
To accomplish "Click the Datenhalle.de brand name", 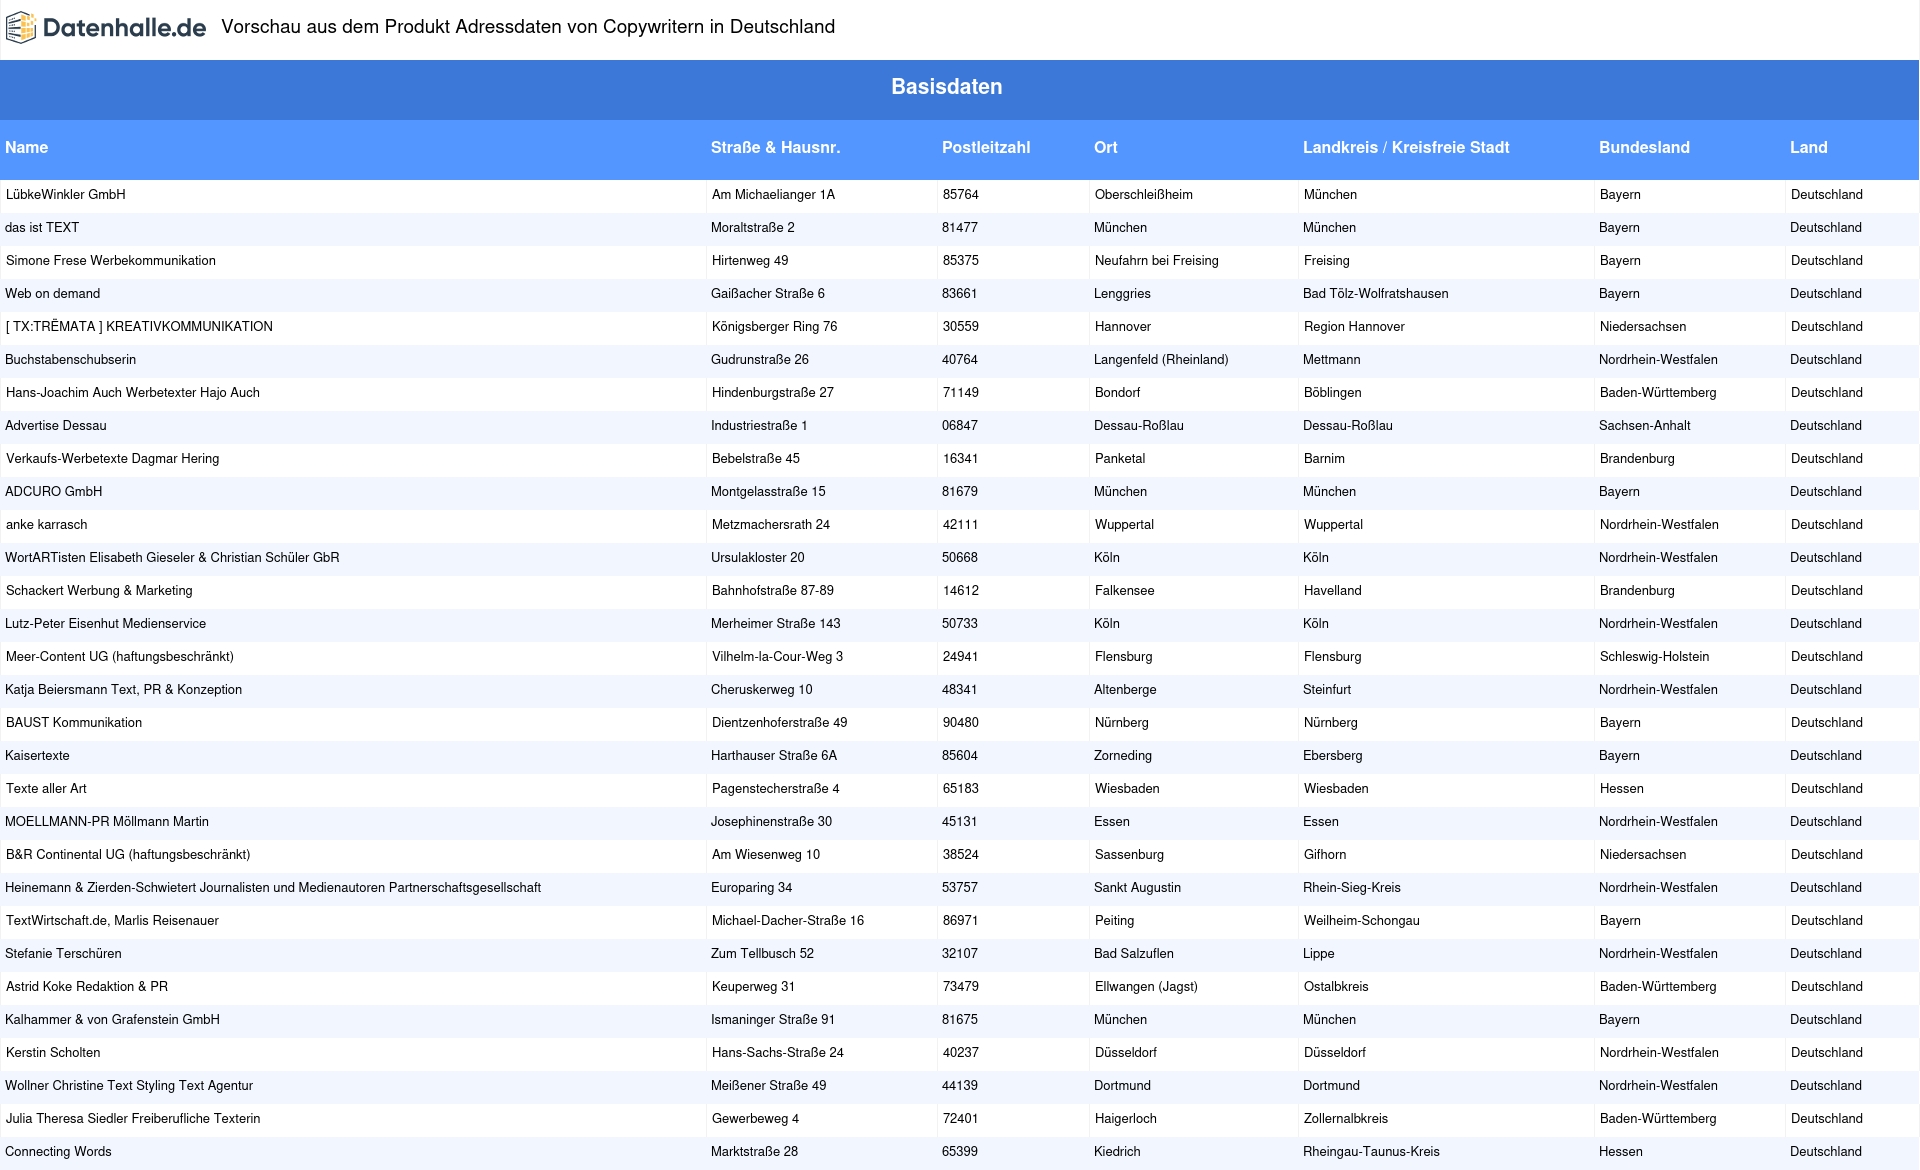I will pyautogui.click(x=125, y=28).
